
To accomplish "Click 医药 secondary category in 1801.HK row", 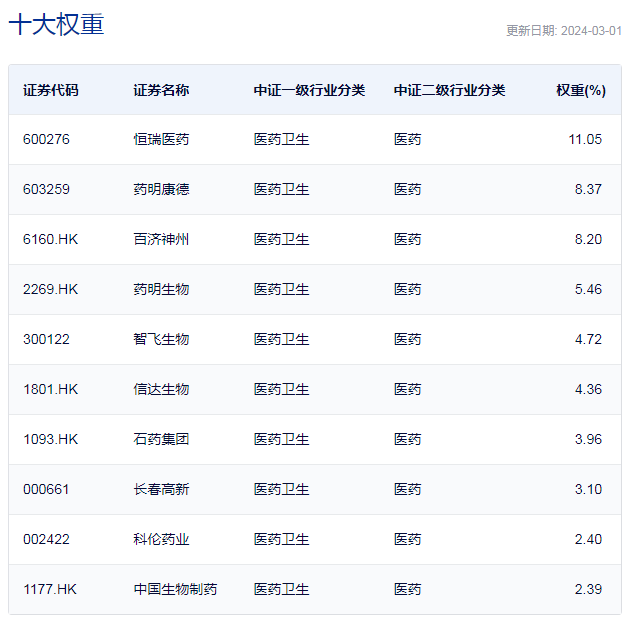I will tap(407, 389).
